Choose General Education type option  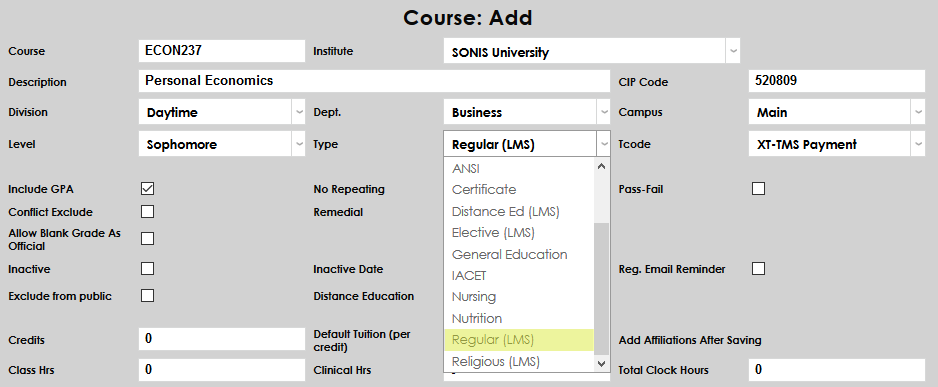click(x=519, y=254)
